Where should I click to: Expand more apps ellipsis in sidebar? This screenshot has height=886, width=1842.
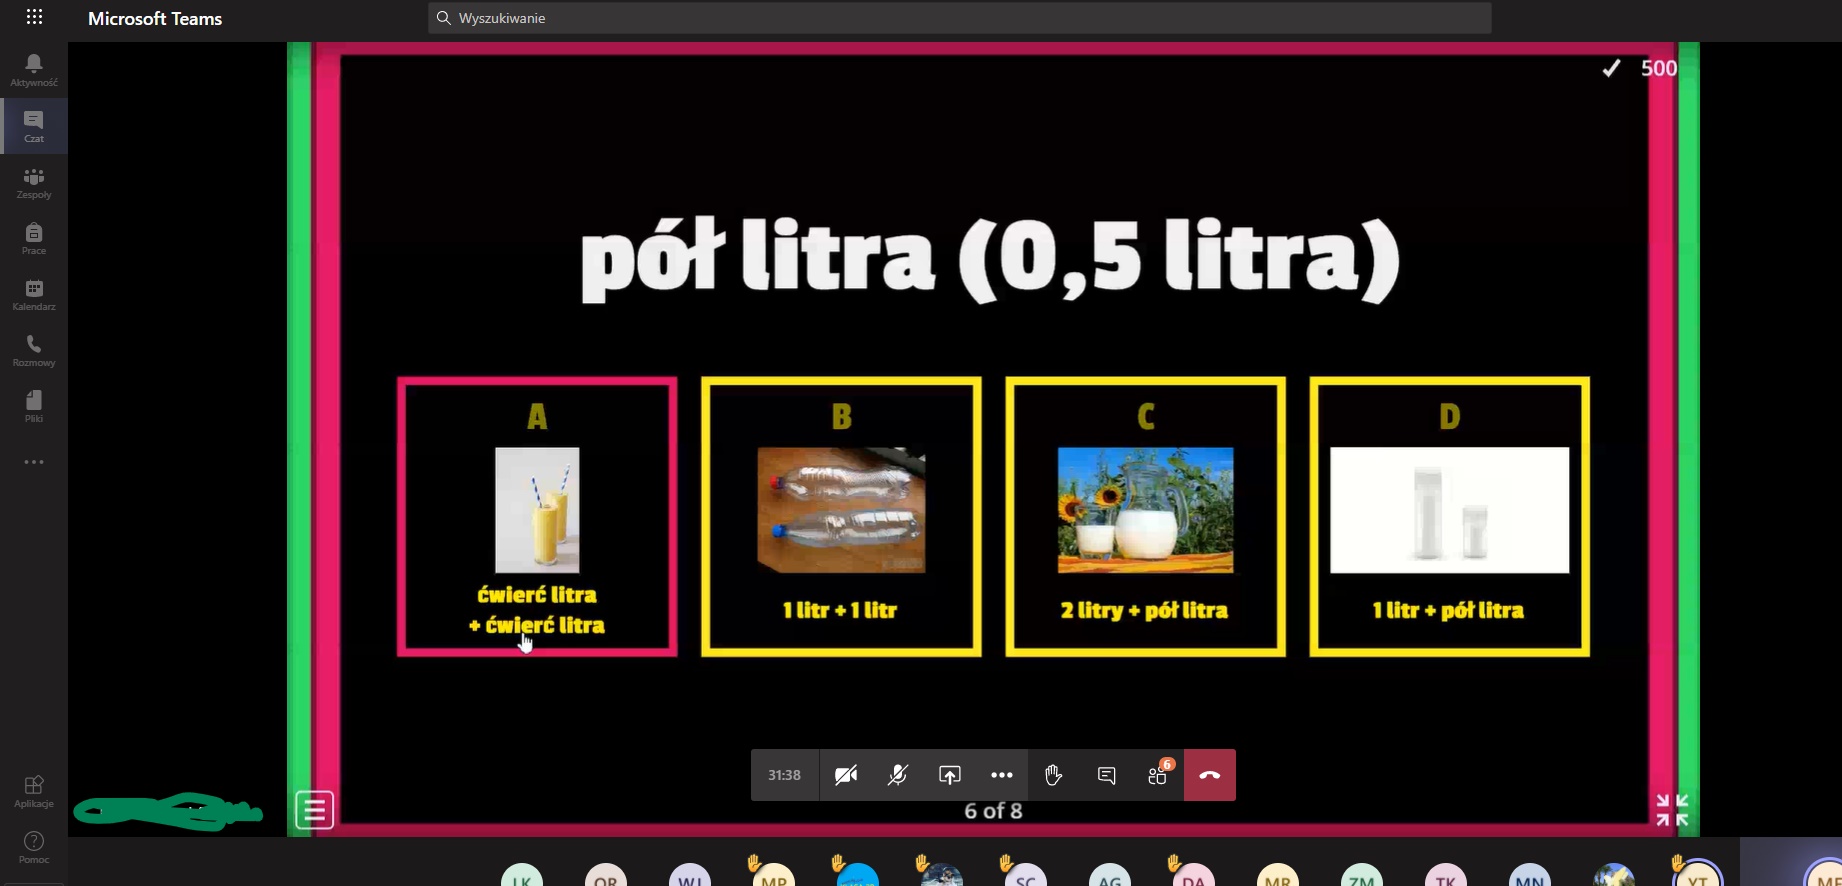[34, 462]
